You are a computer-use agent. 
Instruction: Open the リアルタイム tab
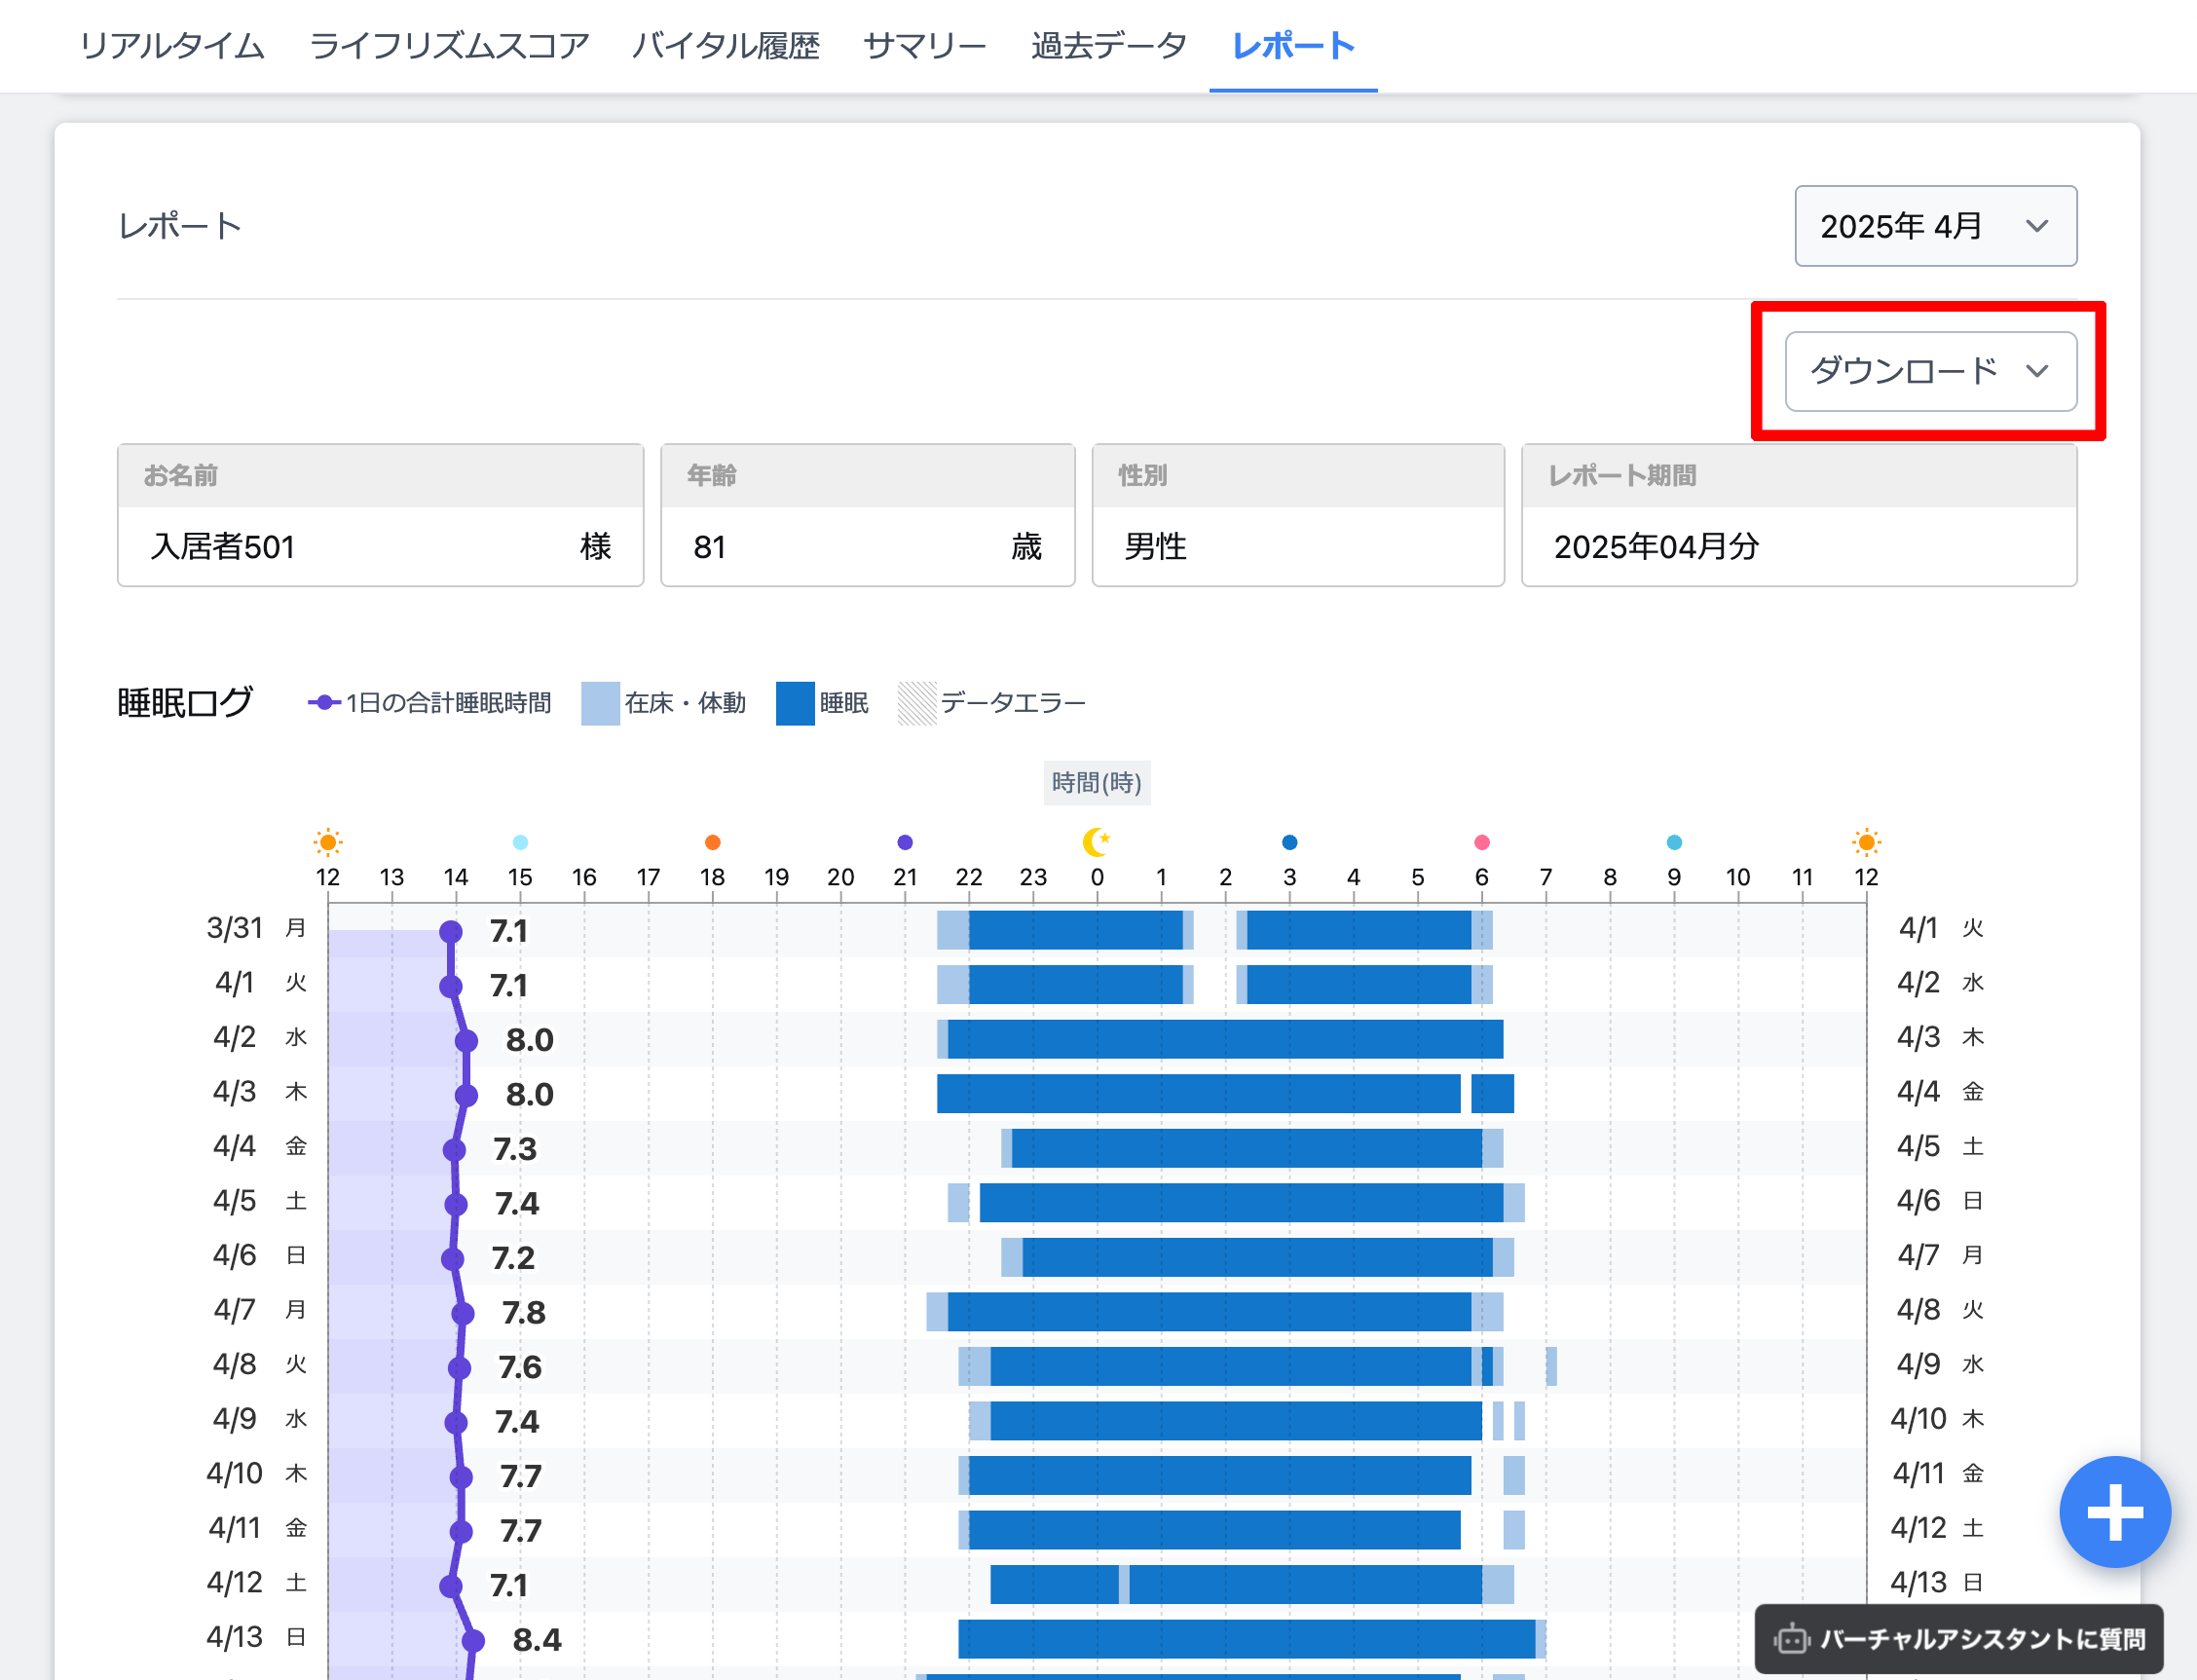click(172, 46)
